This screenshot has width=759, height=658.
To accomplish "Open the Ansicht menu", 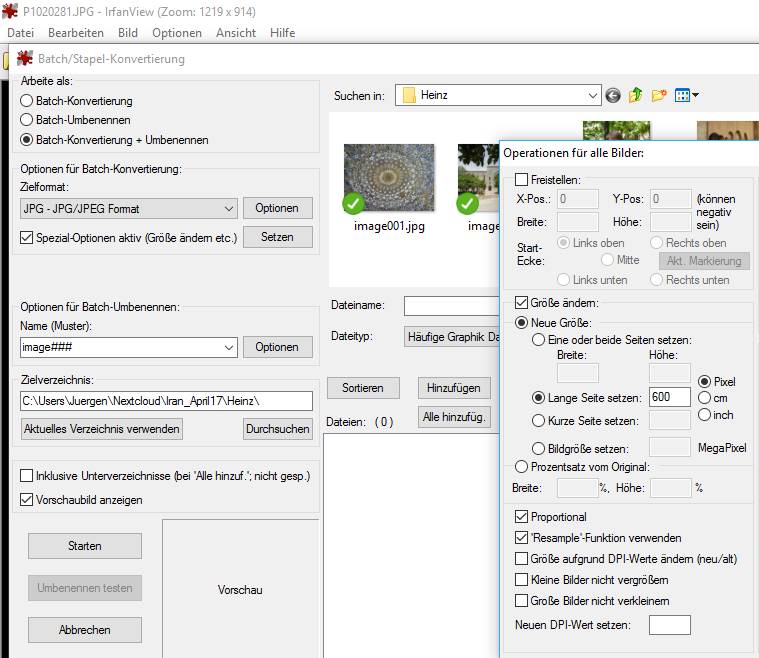I will point(236,33).
